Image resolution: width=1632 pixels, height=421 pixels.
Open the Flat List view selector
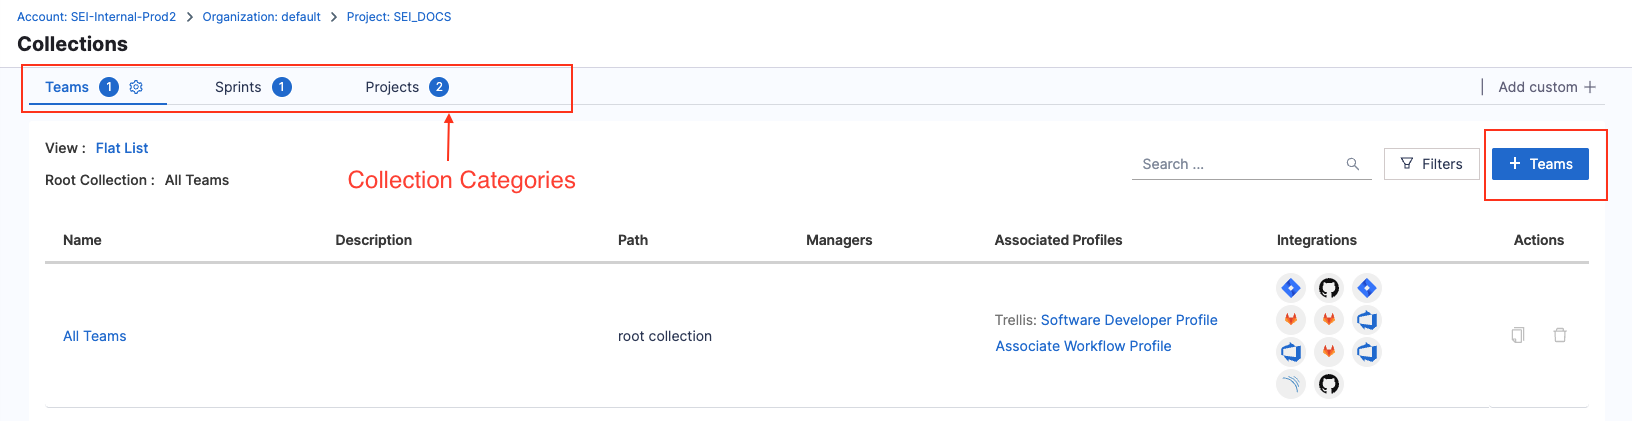122,148
